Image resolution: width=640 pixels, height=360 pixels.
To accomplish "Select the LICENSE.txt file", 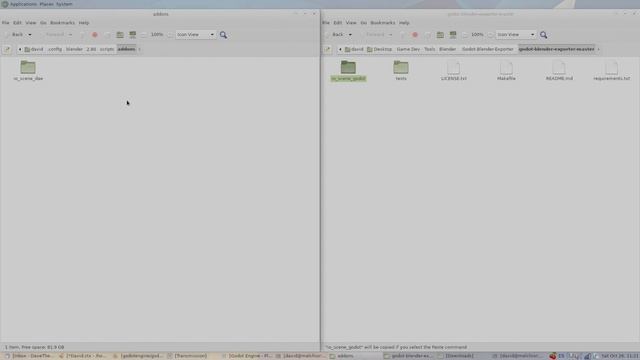I will 453,70.
